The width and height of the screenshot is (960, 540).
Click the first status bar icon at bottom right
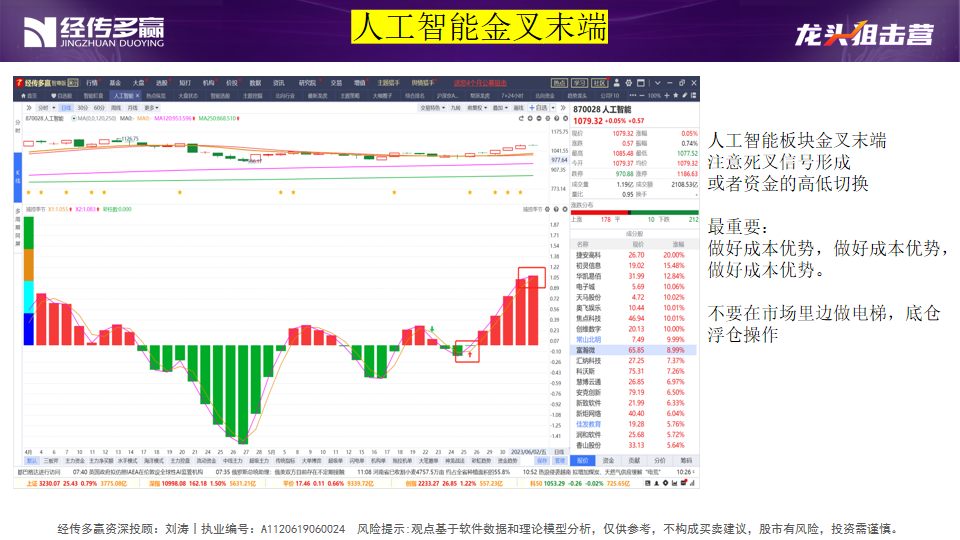coord(648,483)
